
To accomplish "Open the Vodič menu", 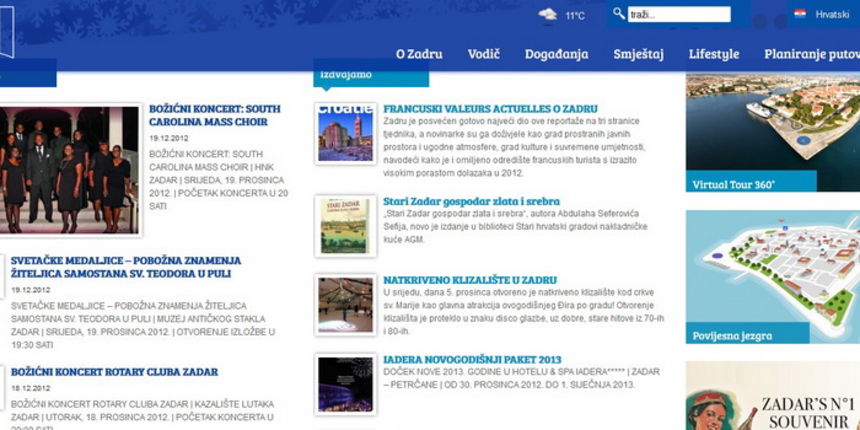I will 484,54.
